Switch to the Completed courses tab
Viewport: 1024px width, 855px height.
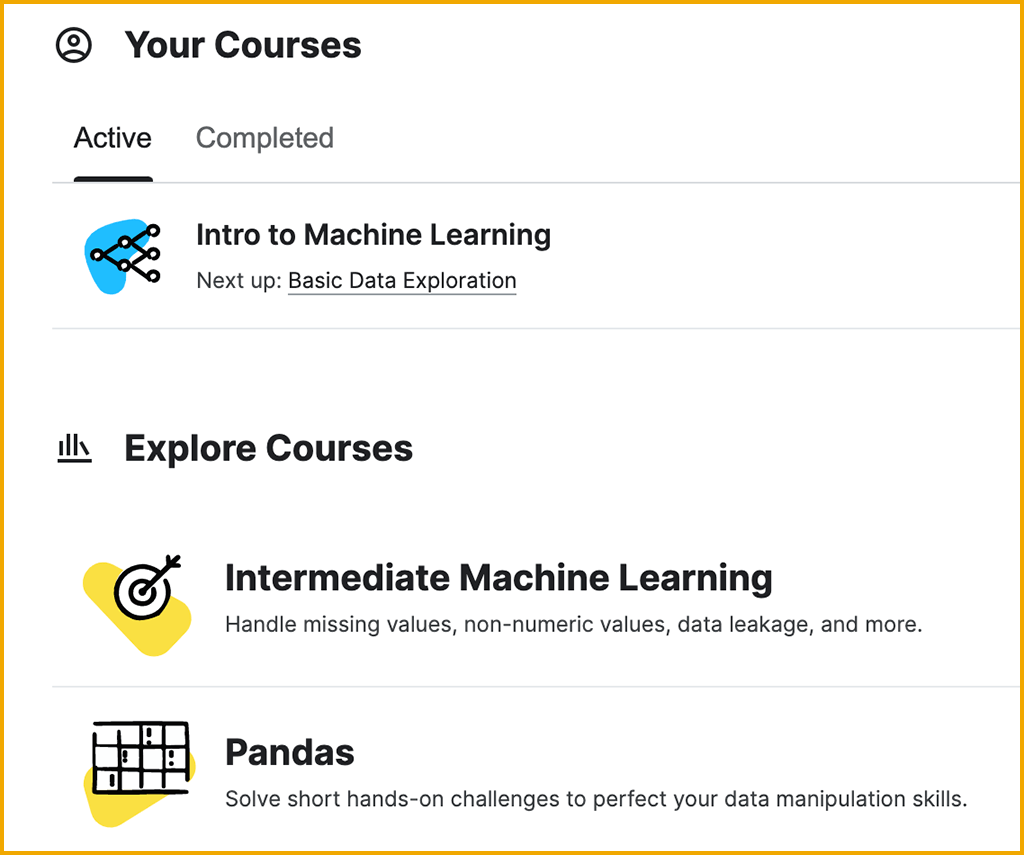click(265, 138)
